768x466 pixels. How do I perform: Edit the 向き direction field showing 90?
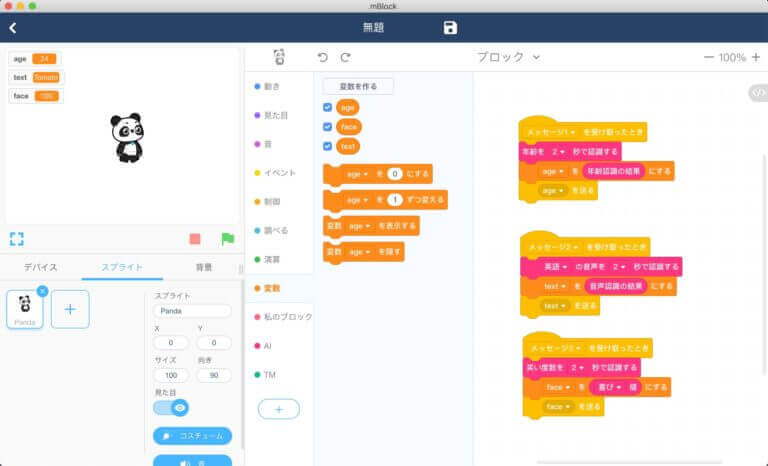click(214, 375)
